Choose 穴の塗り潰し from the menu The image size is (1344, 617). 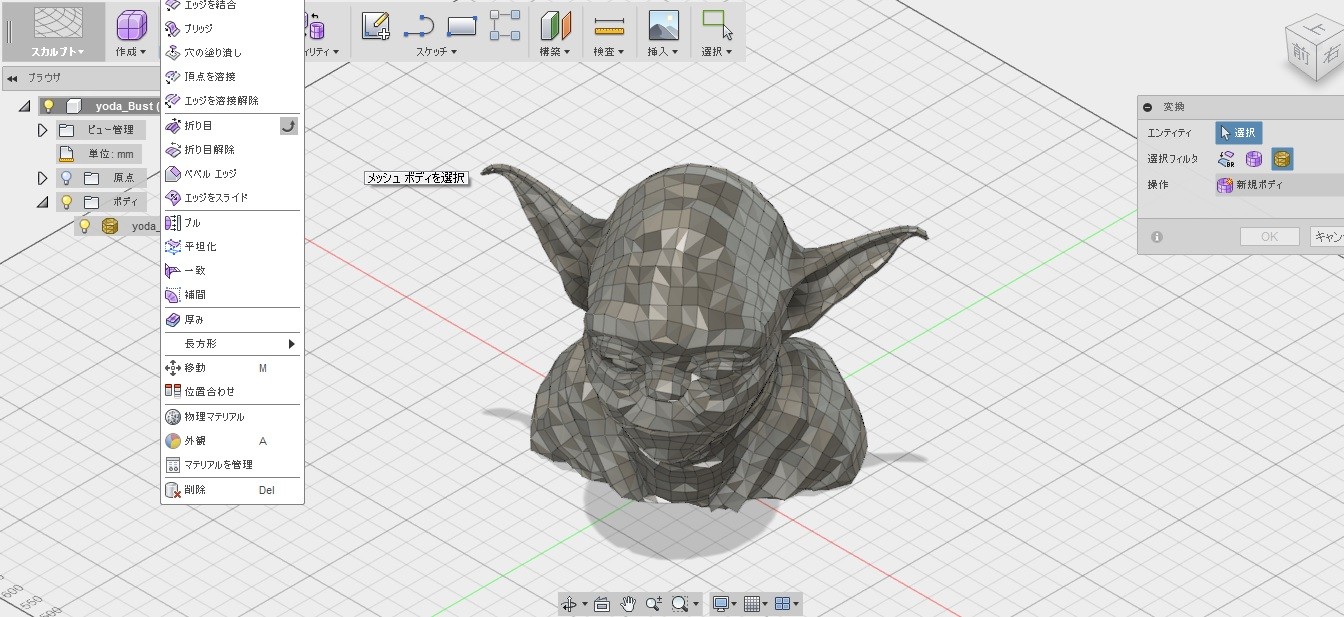coord(232,53)
